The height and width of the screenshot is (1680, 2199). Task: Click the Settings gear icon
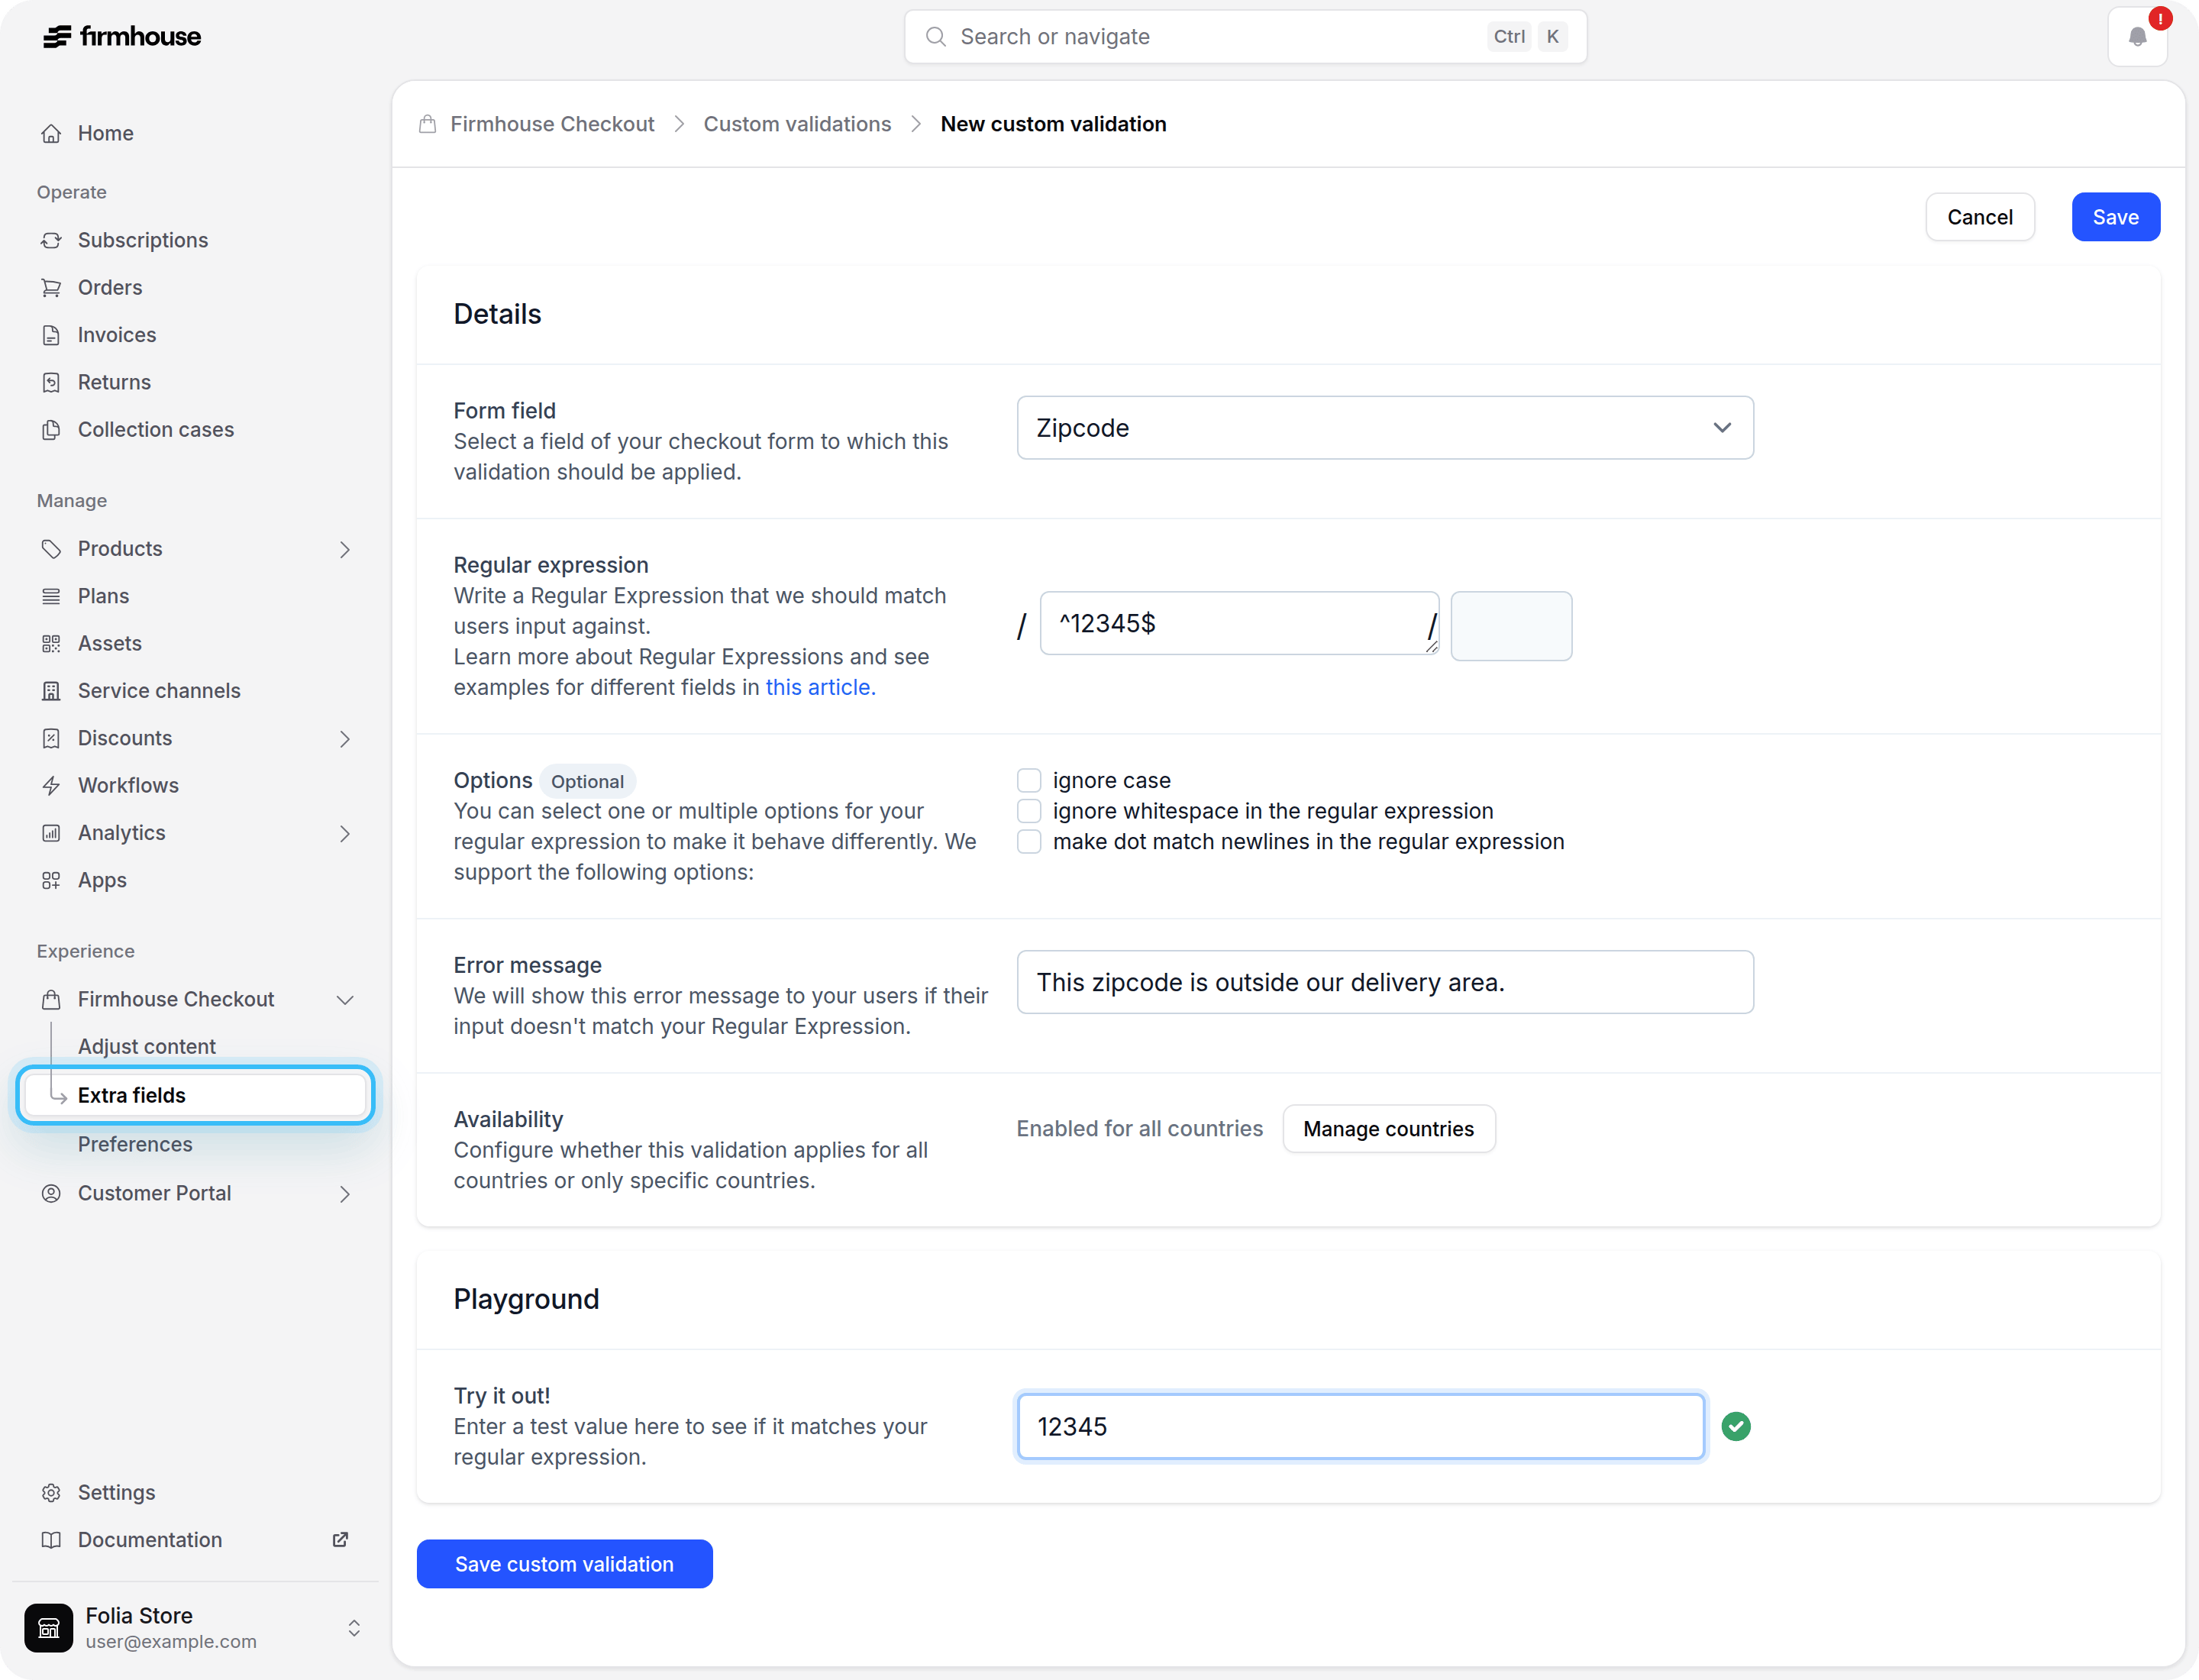(x=51, y=1493)
